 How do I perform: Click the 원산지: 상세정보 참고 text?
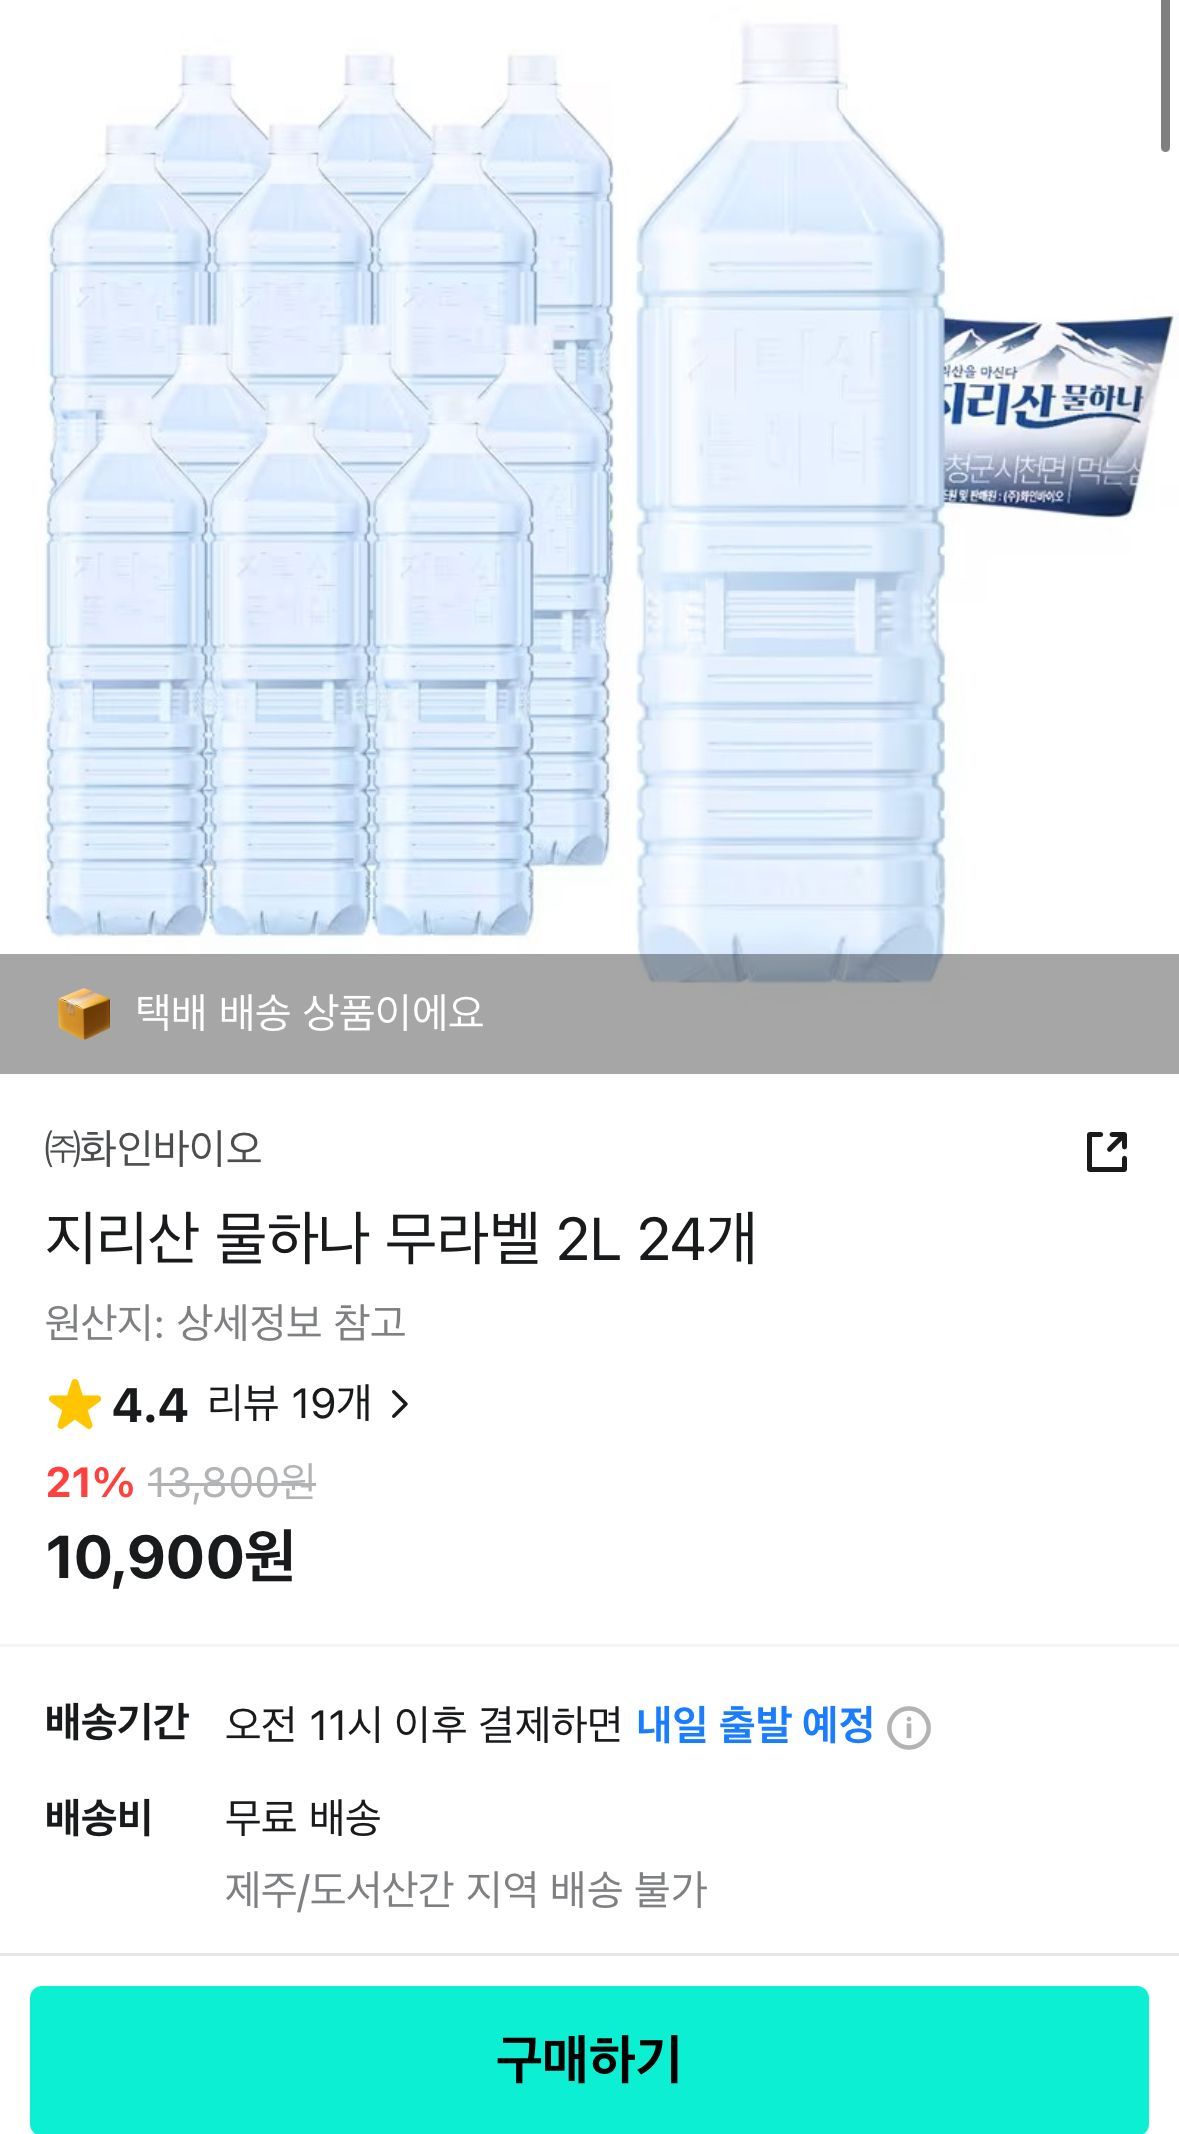(x=226, y=1322)
